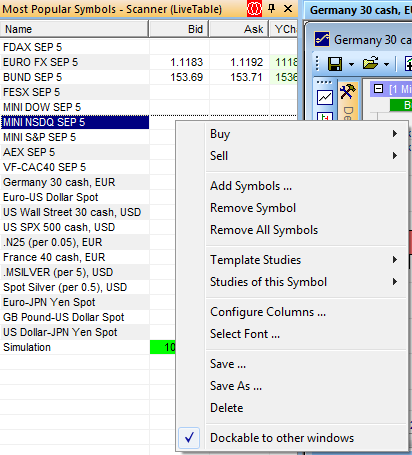412x455 pixels.
Task: Click the Bid column header
Action: point(179,29)
